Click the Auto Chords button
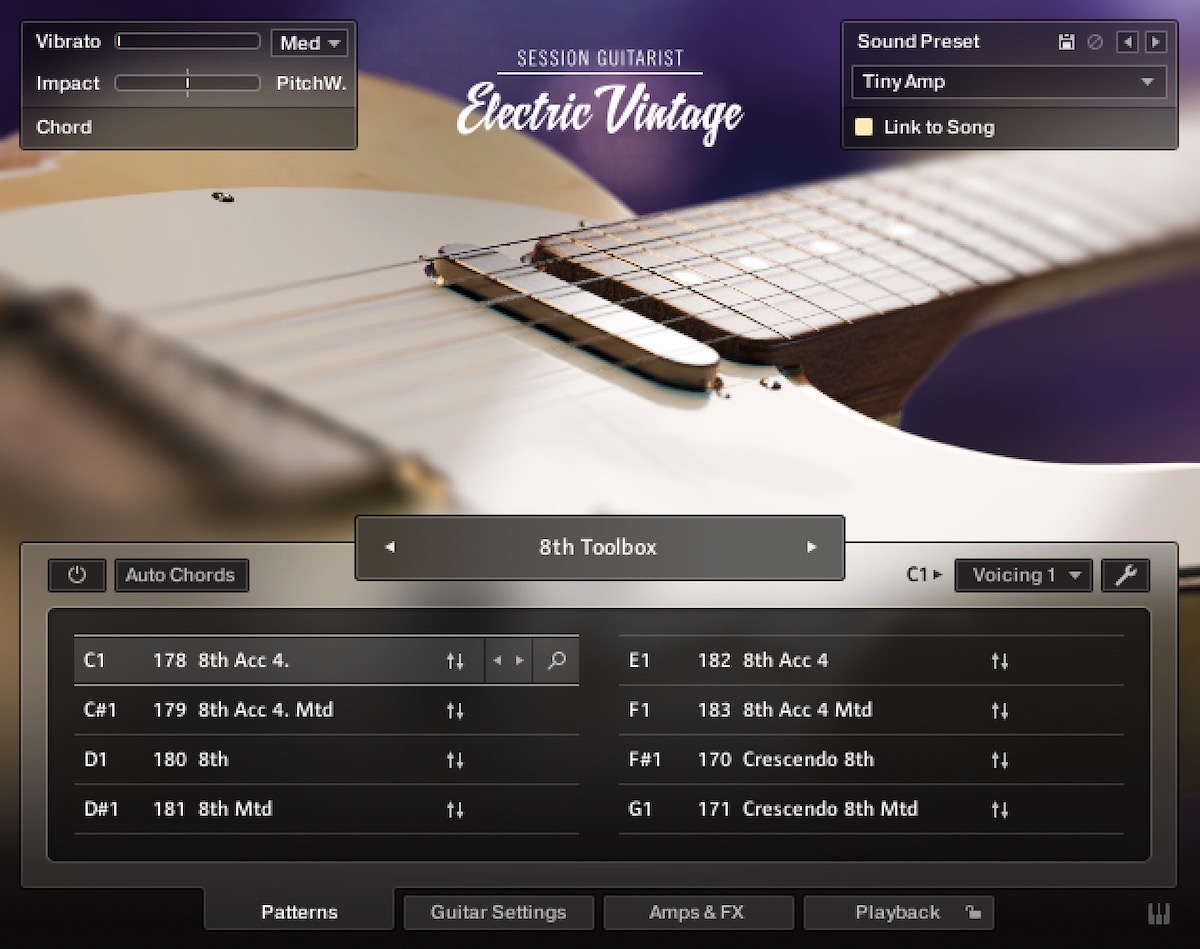This screenshot has height=949, width=1200. (181, 575)
